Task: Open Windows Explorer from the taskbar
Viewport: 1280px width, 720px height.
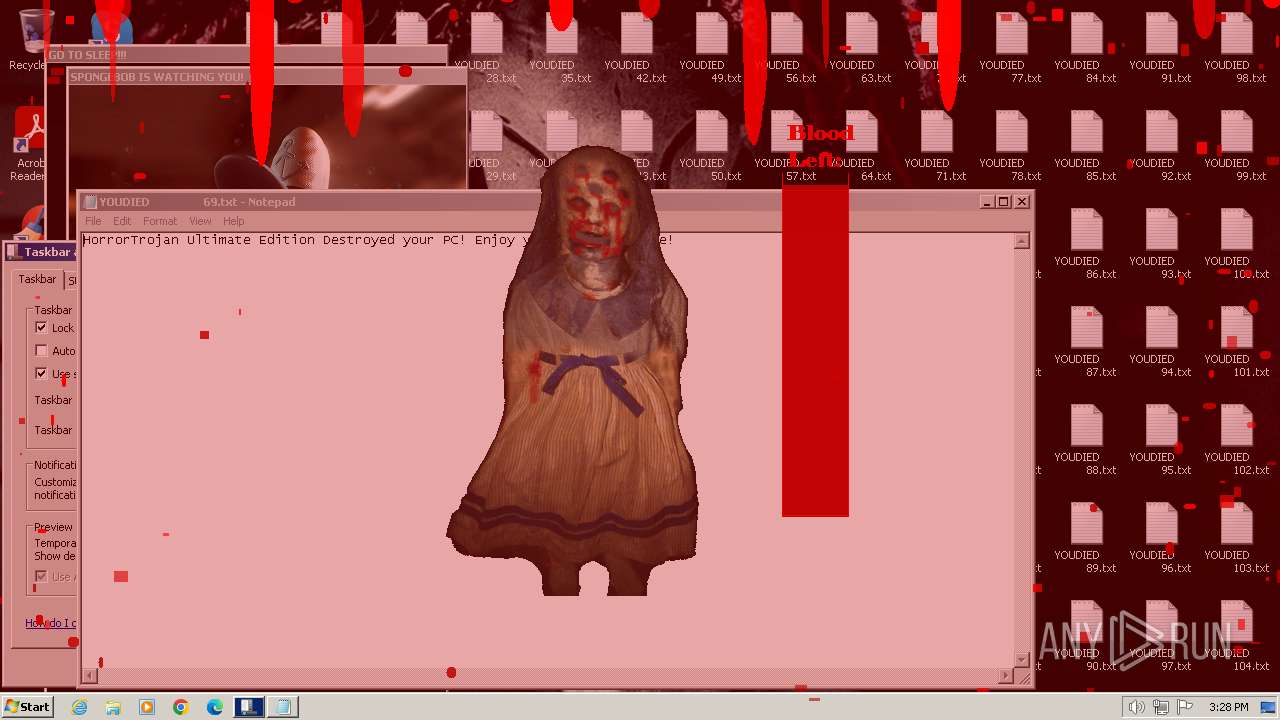Action: 113,707
